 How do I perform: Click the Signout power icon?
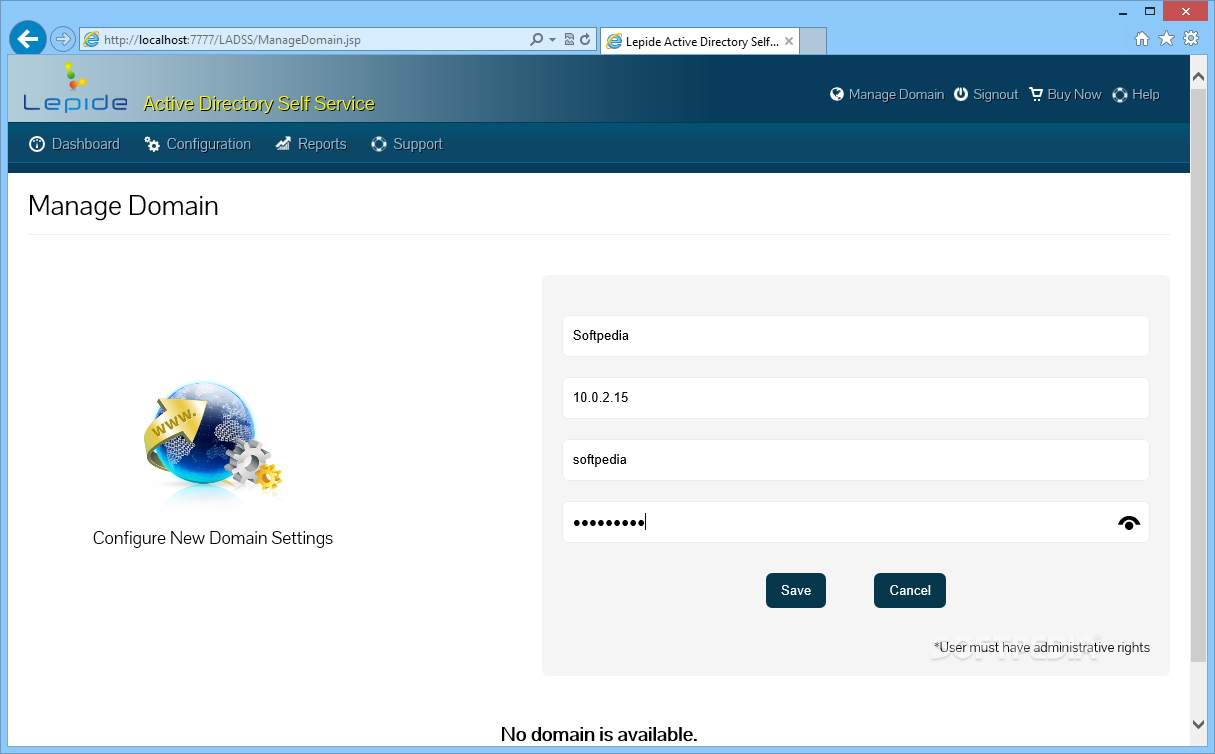pyautogui.click(x=961, y=94)
